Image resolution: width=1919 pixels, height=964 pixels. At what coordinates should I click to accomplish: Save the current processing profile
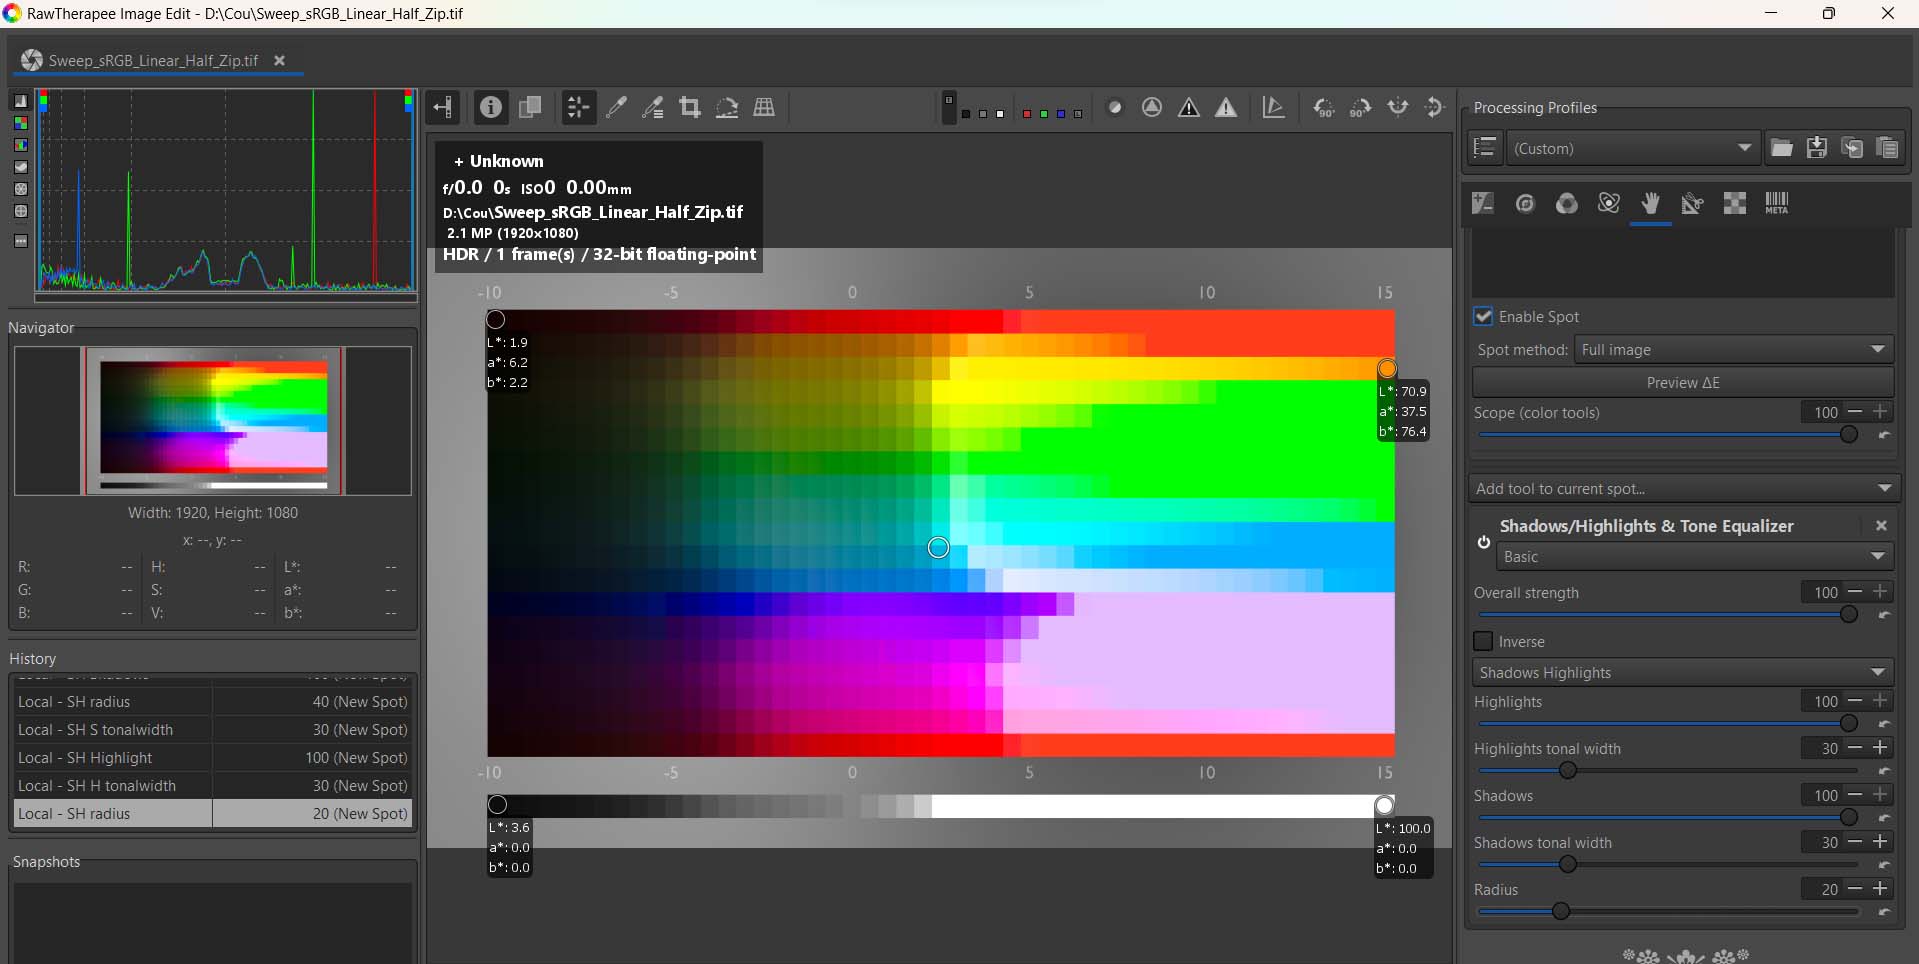[1815, 148]
